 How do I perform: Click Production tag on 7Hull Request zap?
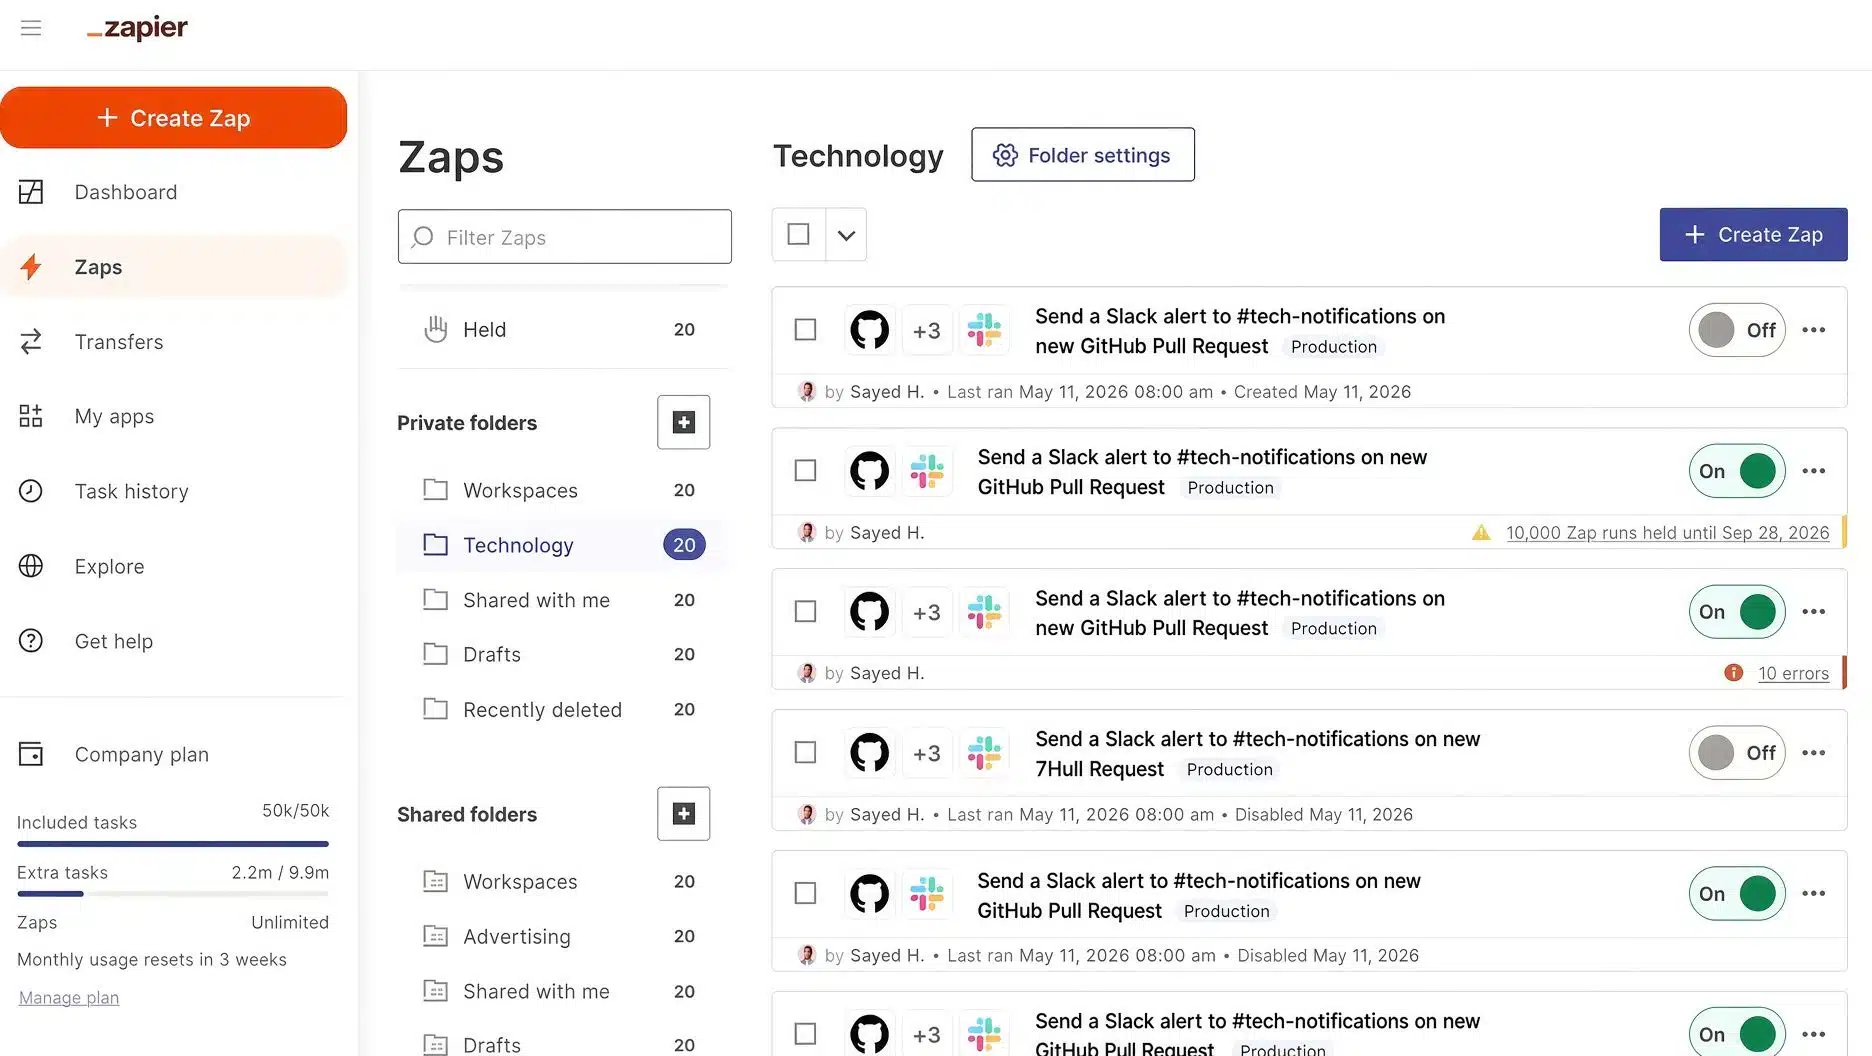pyautogui.click(x=1230, y=769)
